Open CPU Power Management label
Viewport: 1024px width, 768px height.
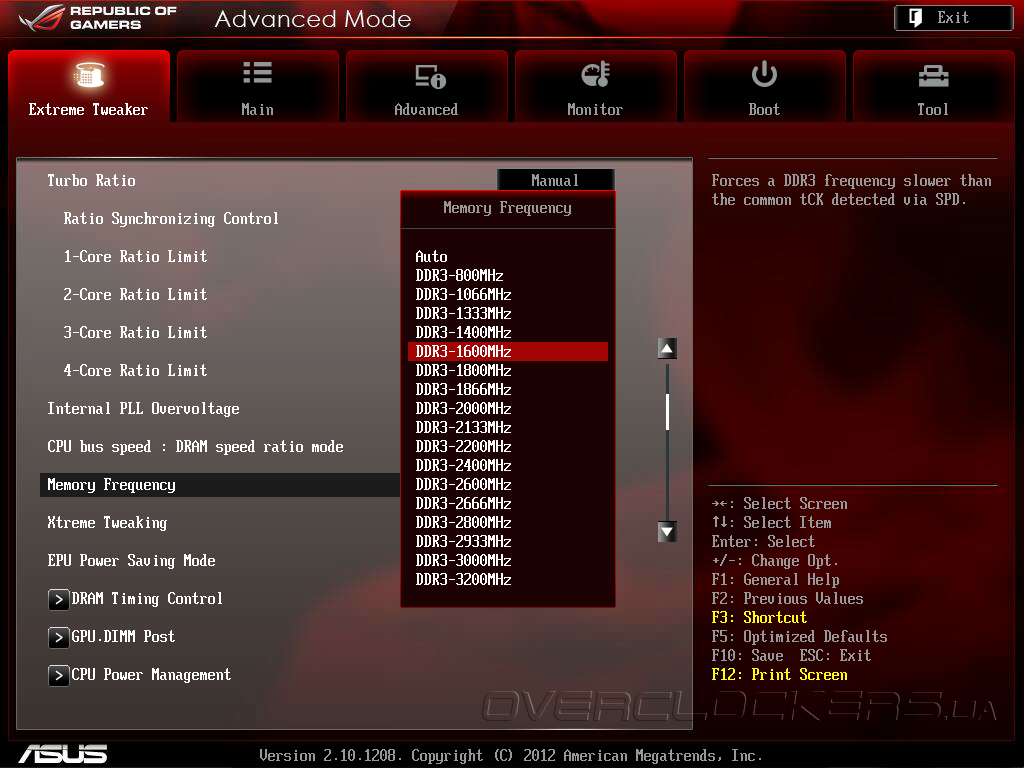point(151,675)
